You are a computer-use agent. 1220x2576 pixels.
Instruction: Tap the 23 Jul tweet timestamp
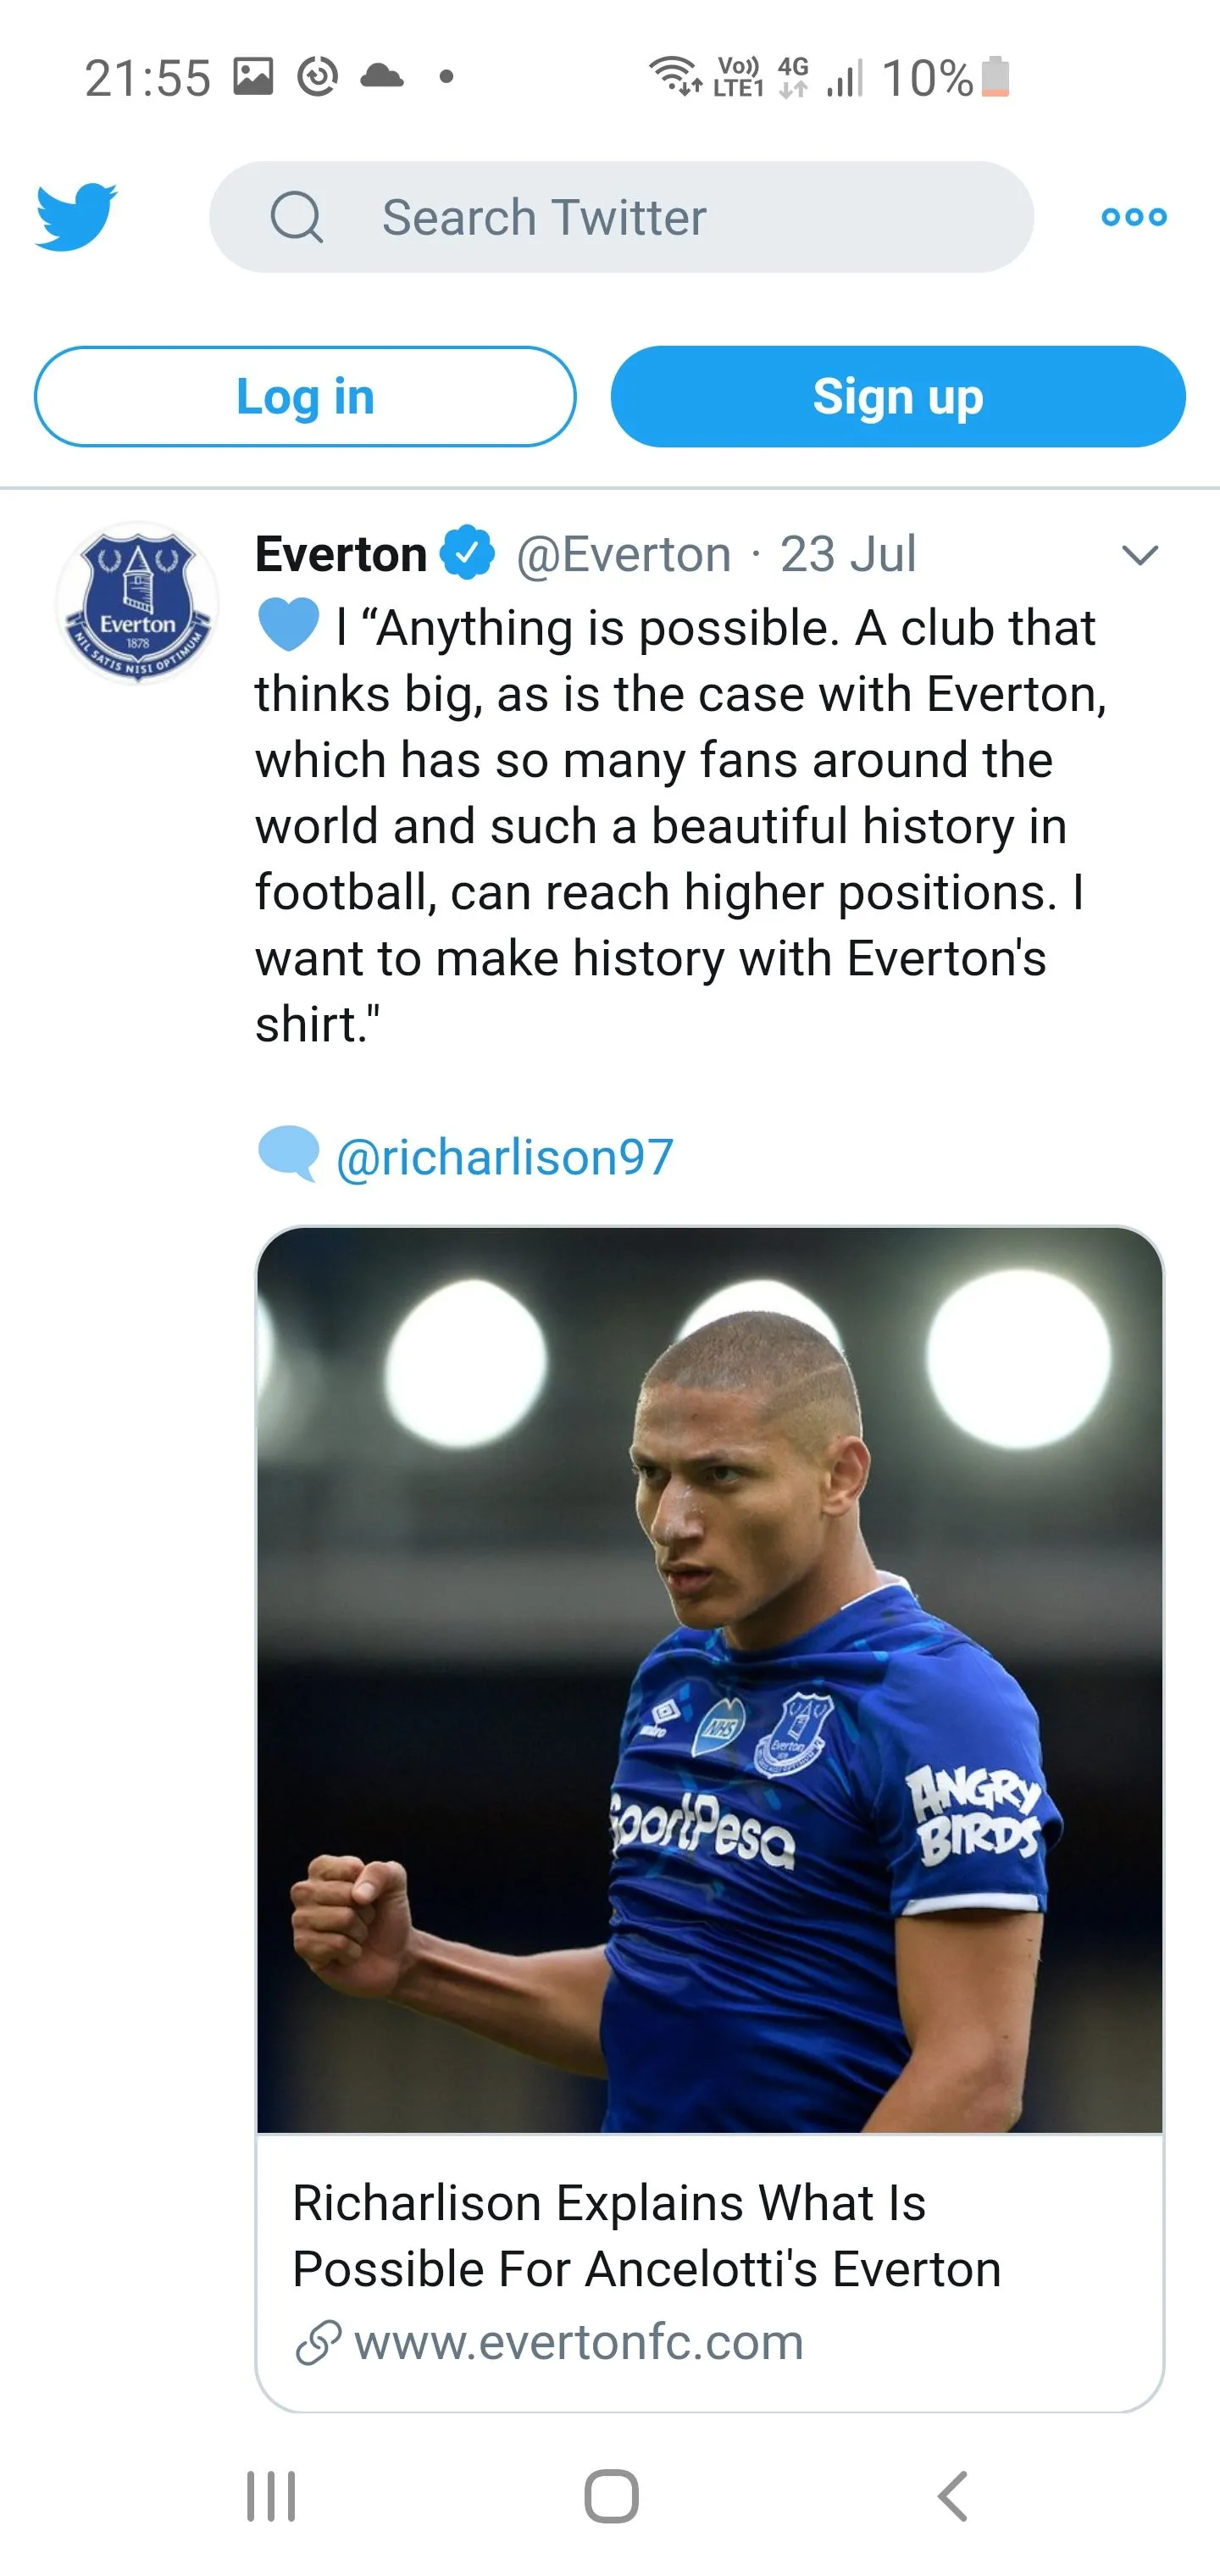tap(847, 554)
